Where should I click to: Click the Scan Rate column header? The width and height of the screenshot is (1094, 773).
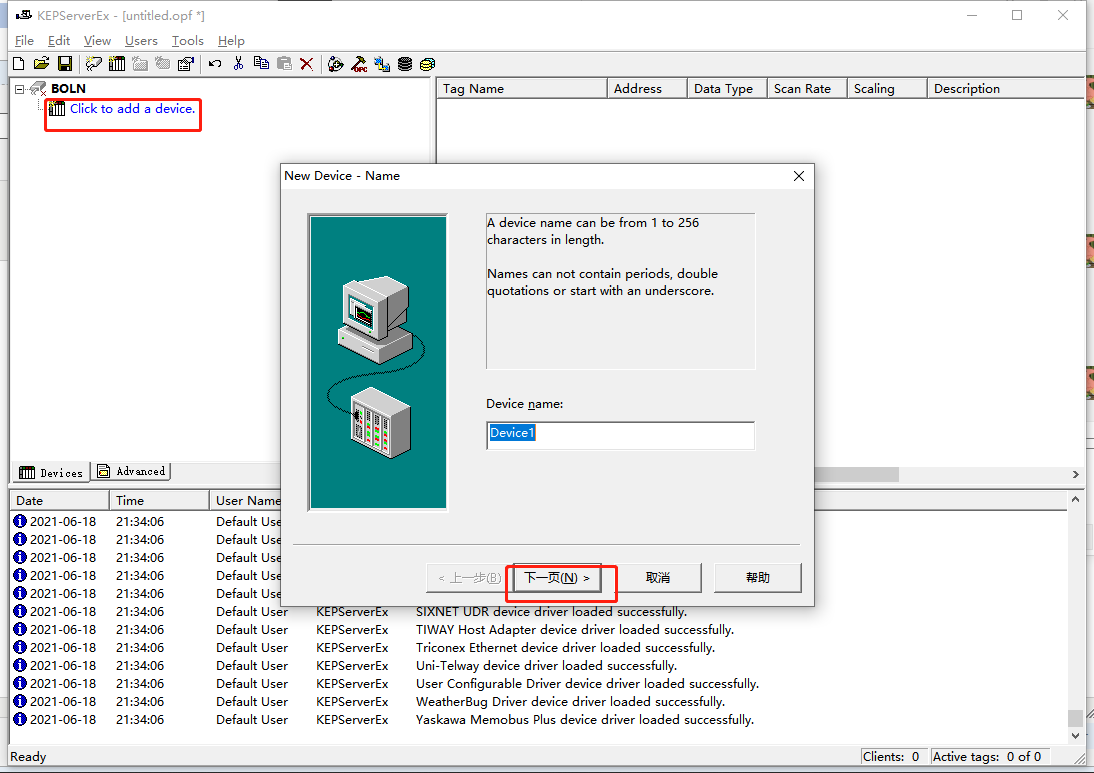[x=807, y=89]
